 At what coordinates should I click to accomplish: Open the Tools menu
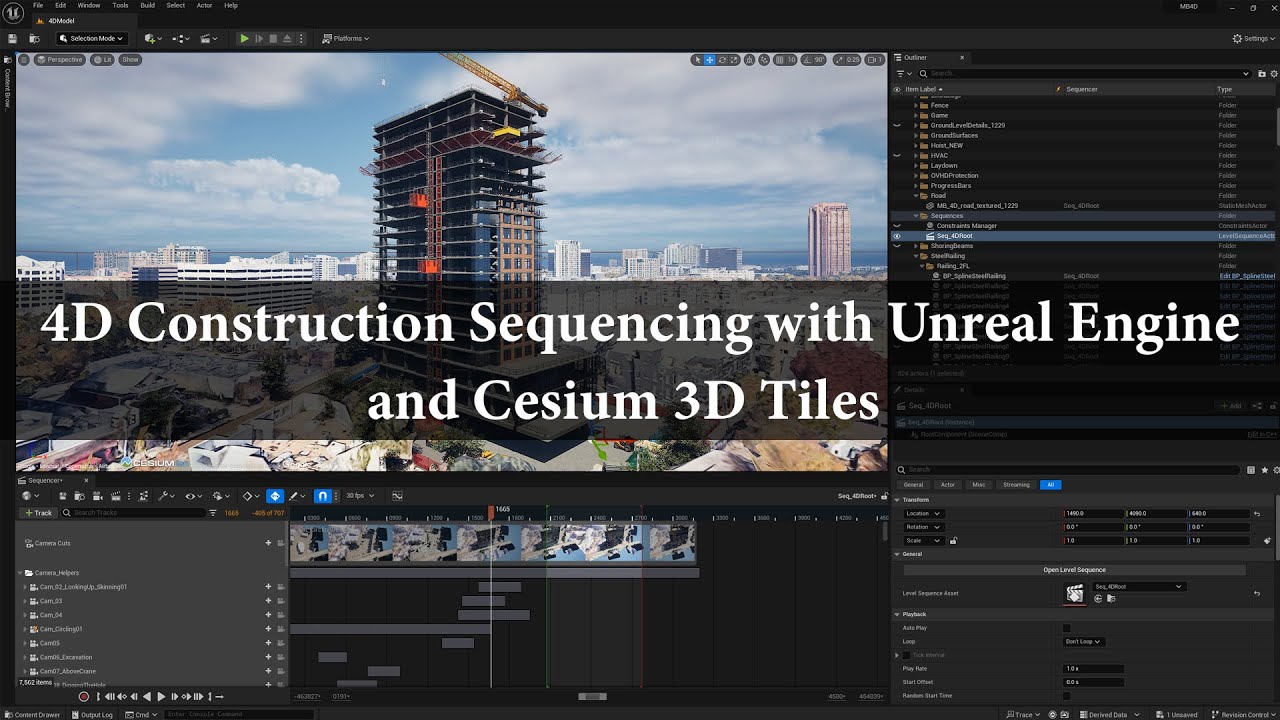coord(120,5)
